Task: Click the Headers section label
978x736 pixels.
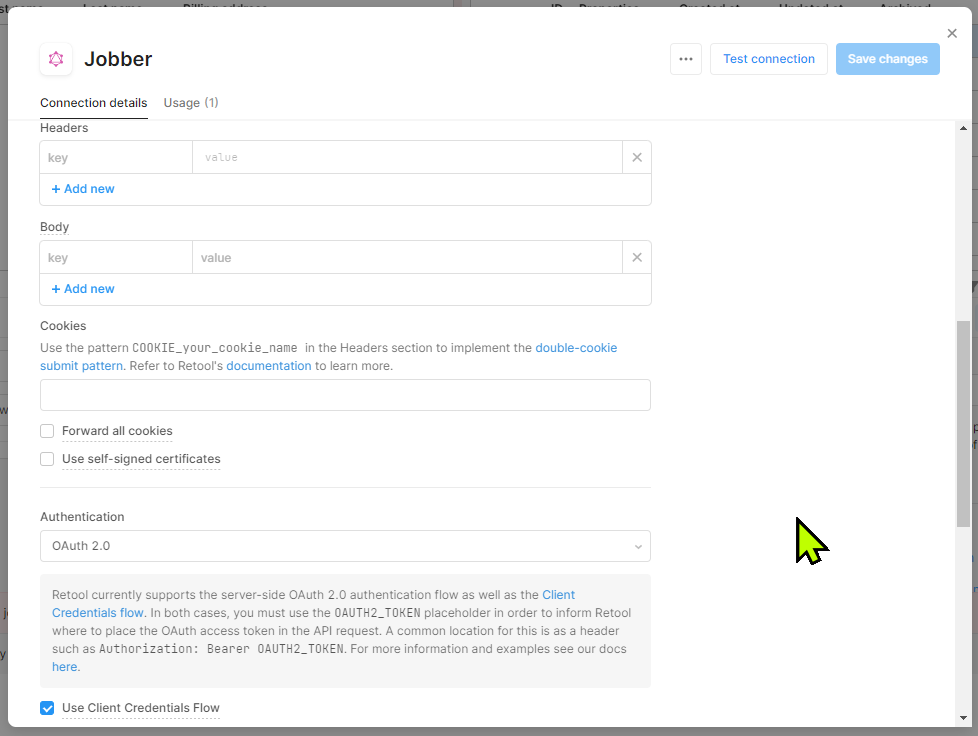Action: (64, 128)
